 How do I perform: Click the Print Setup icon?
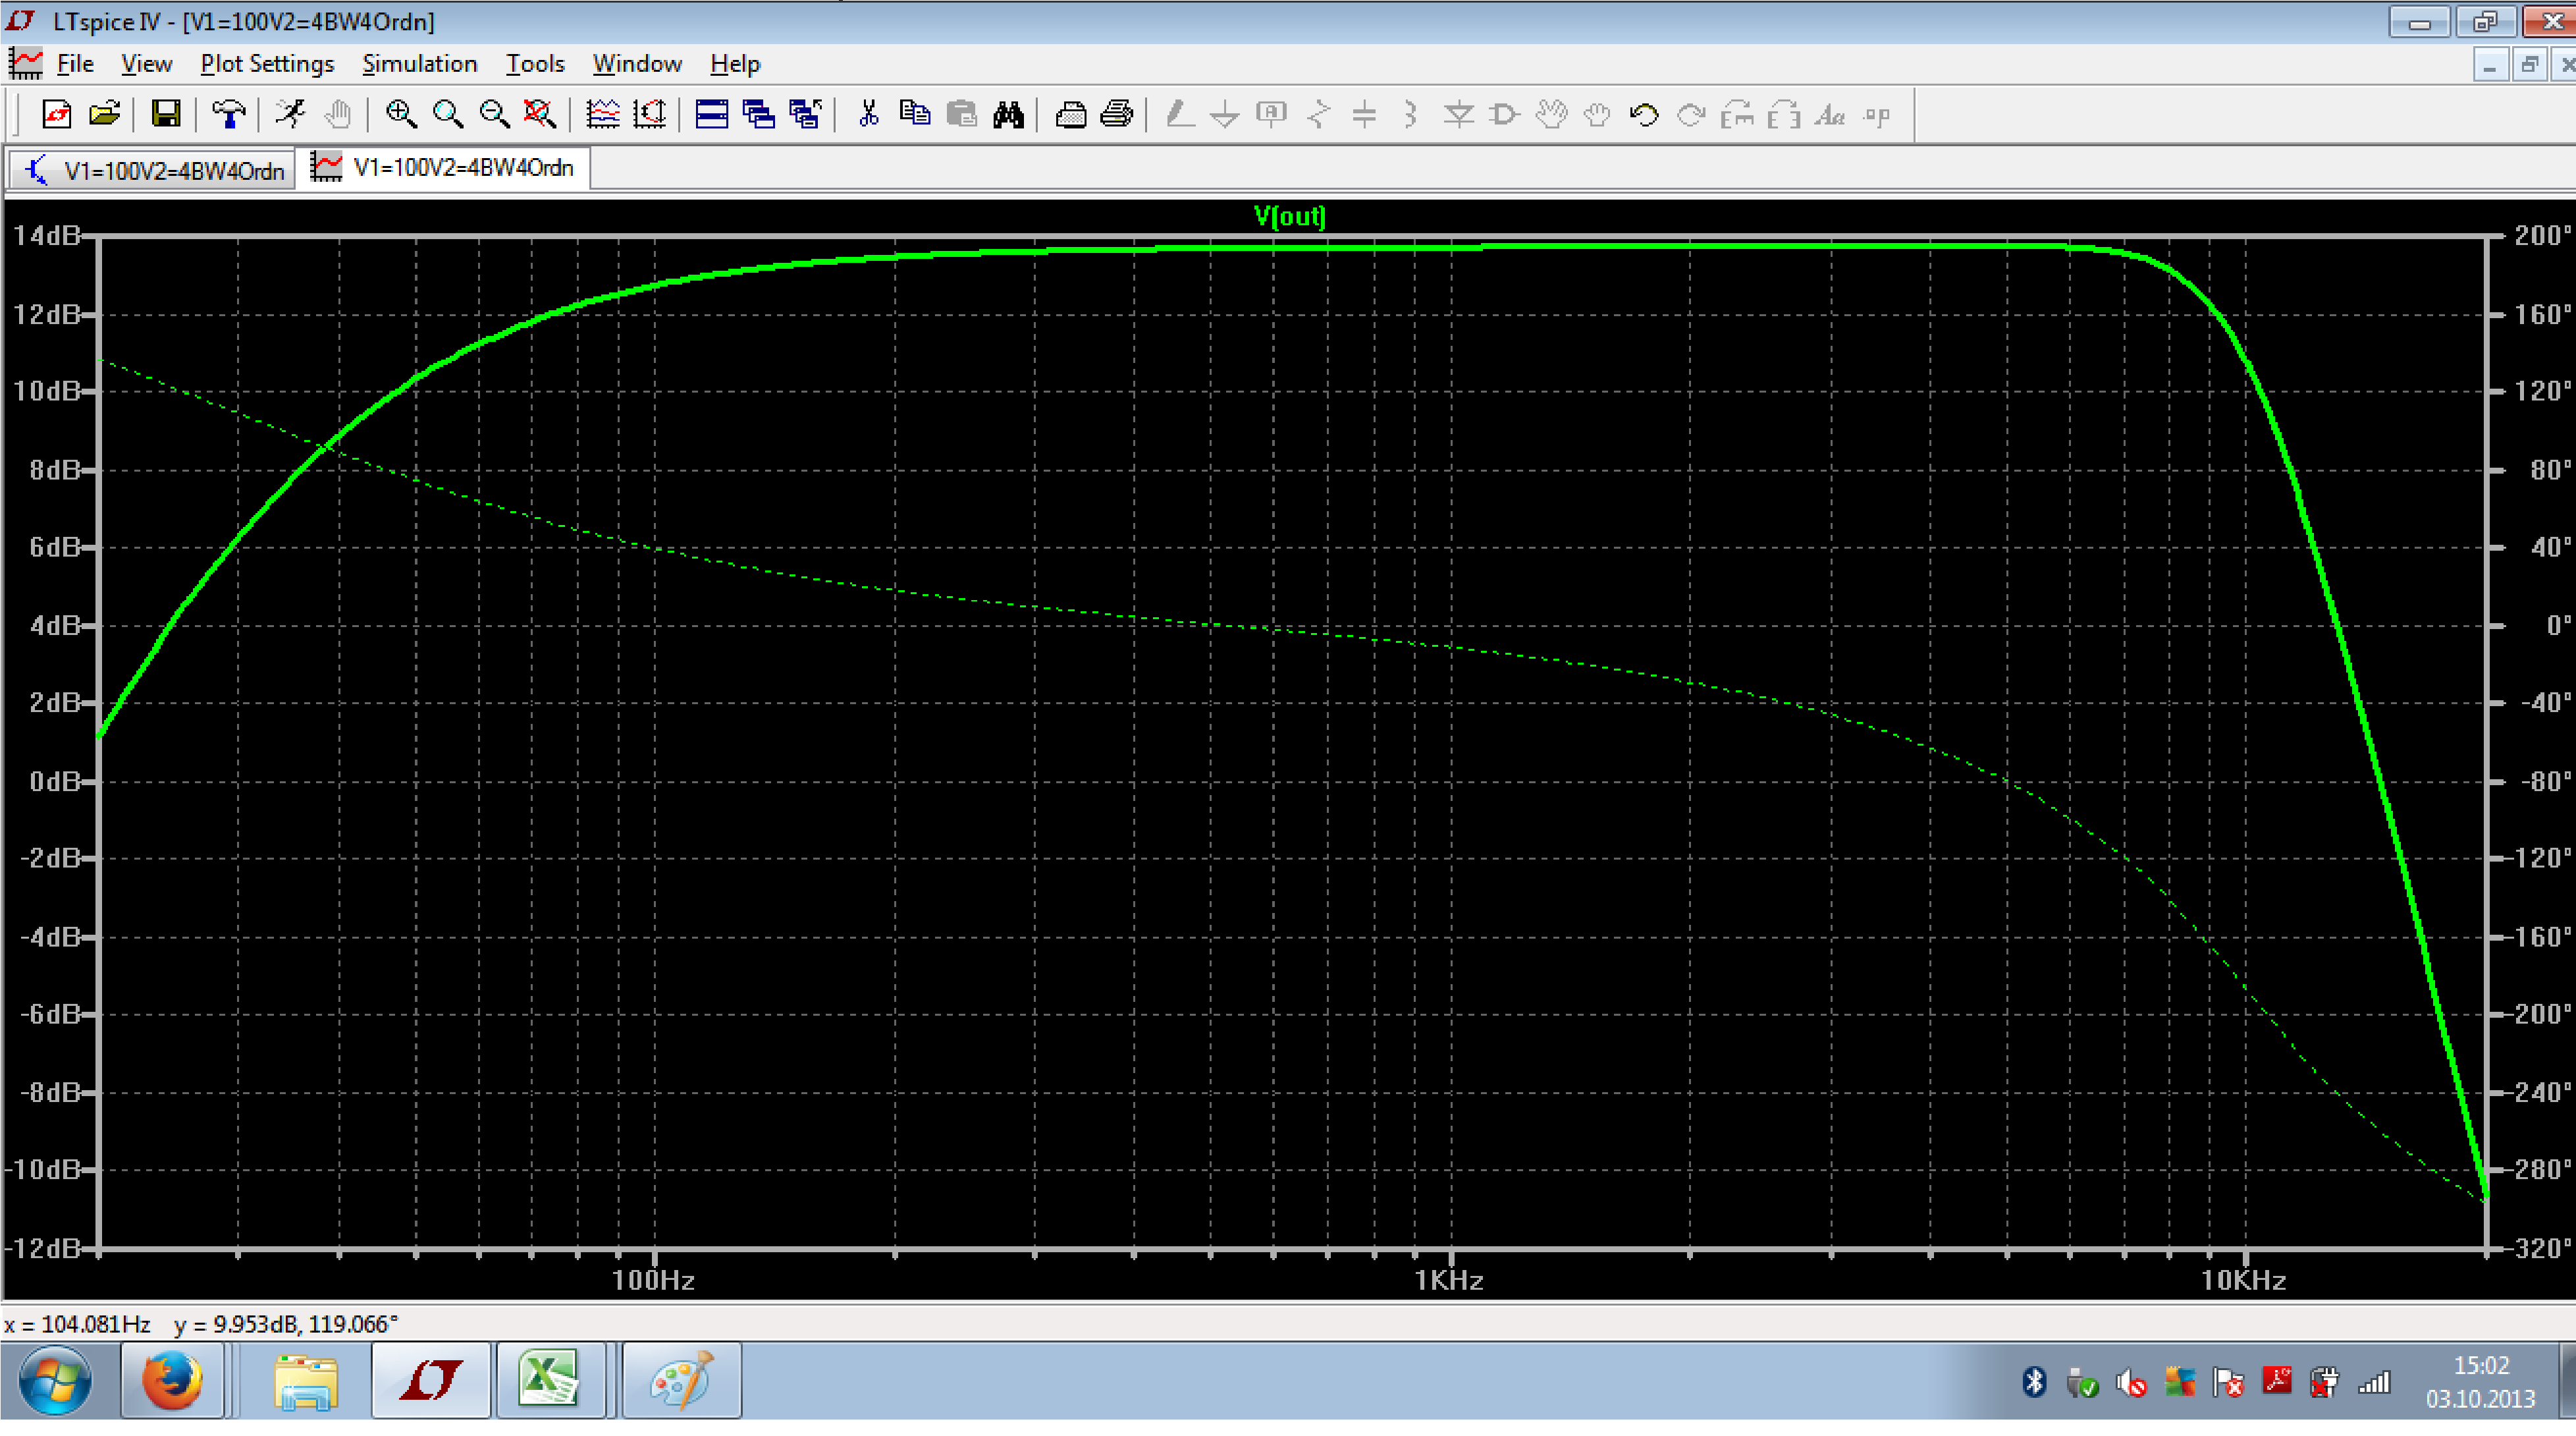[1071, 114]
